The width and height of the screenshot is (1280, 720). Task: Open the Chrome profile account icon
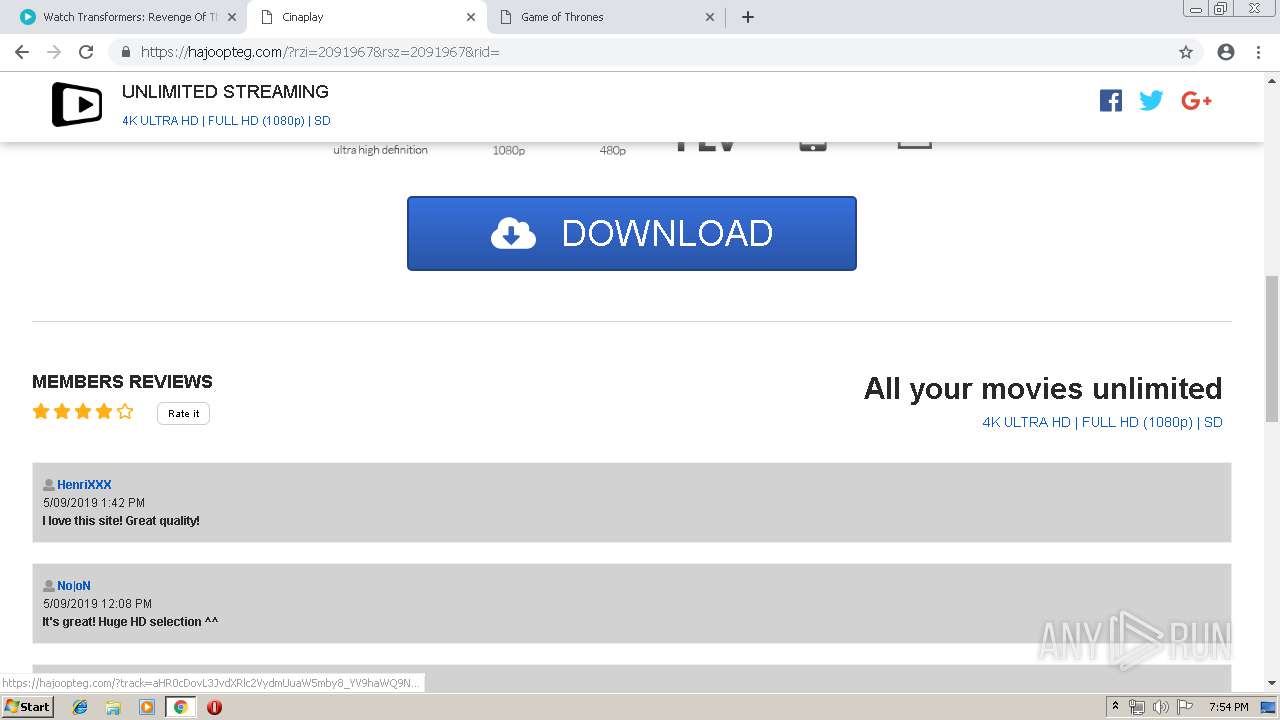1226,52
